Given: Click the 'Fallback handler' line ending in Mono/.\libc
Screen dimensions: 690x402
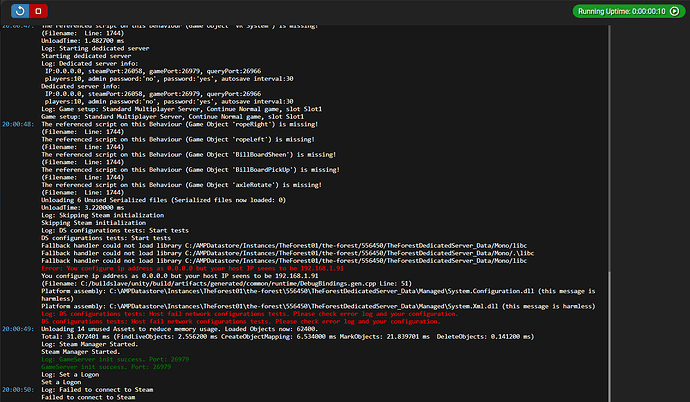Looking at the screenshot, I should [x=287, y=253].
